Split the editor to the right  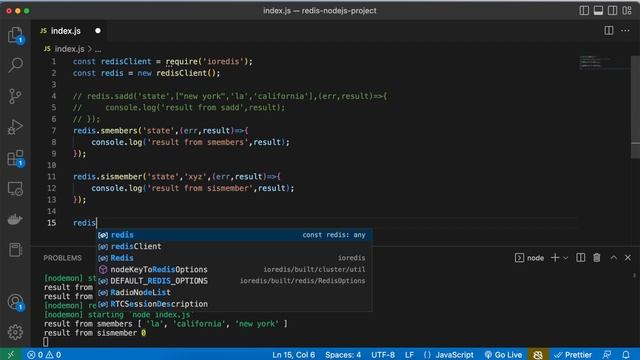(x=609, y=31)
